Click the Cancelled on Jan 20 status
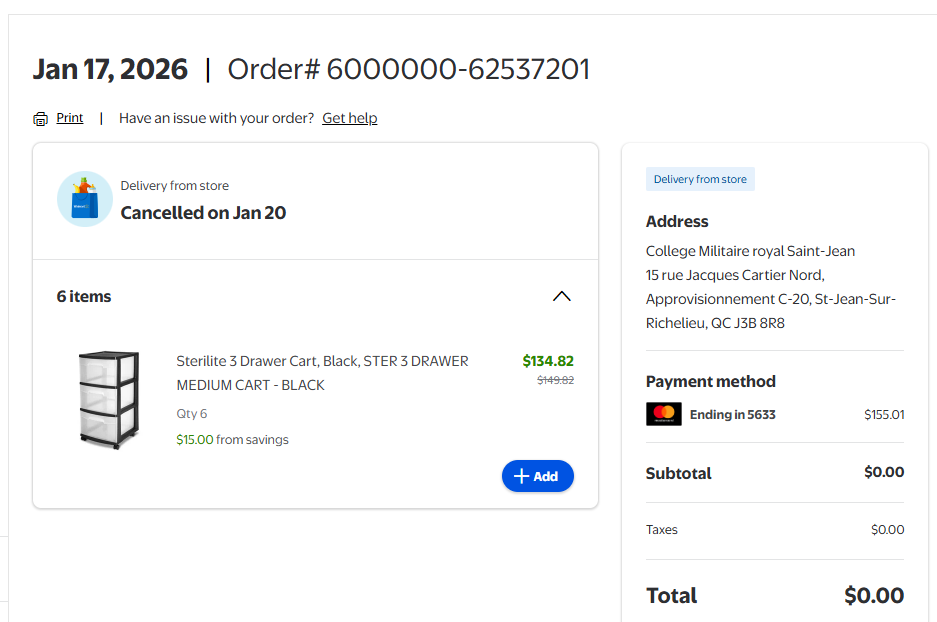Image resolution: width=937 pixels, height=622 pixels. point(203,213)
